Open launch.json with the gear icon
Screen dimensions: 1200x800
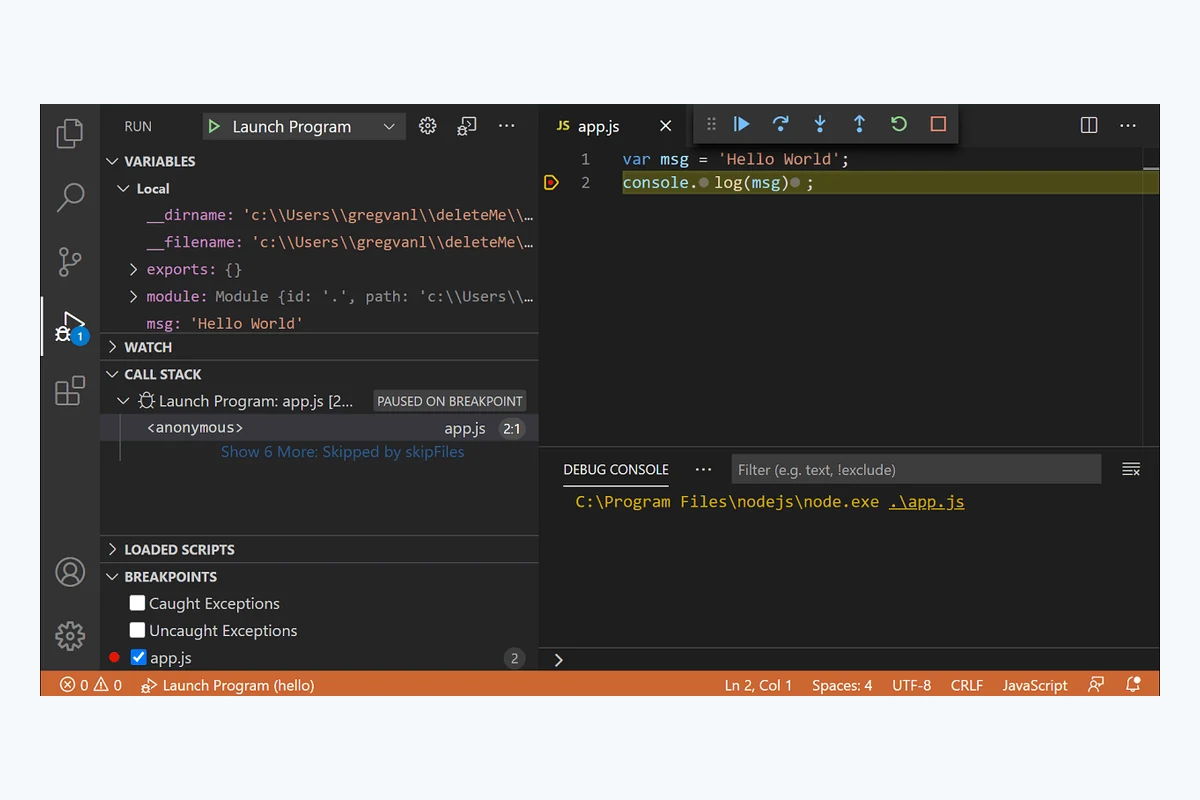point(428,126)
